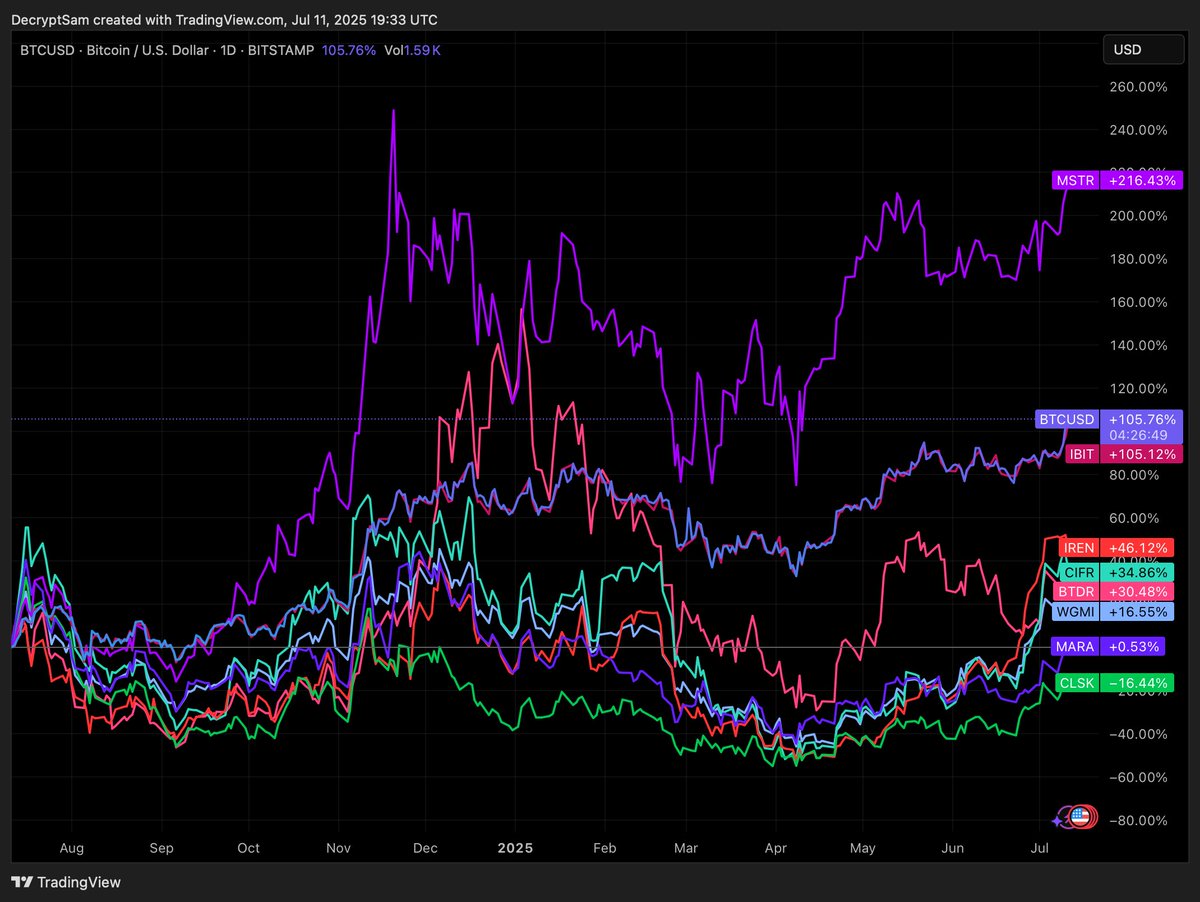
Task: Select the MARA series label
Action: coord(1076,647)
